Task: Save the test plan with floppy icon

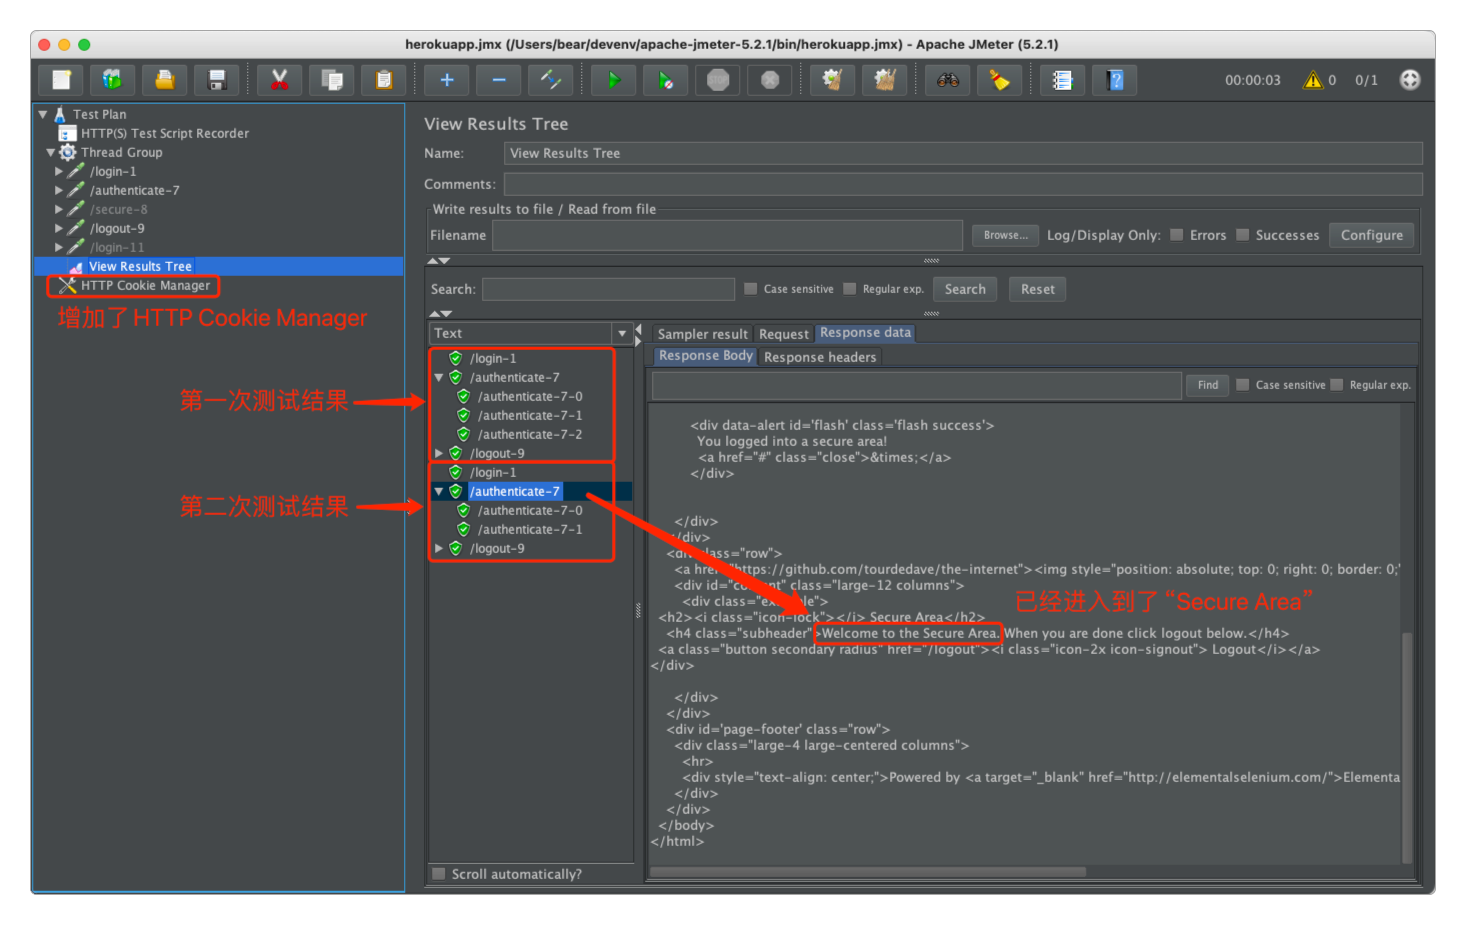Action: 217,80
